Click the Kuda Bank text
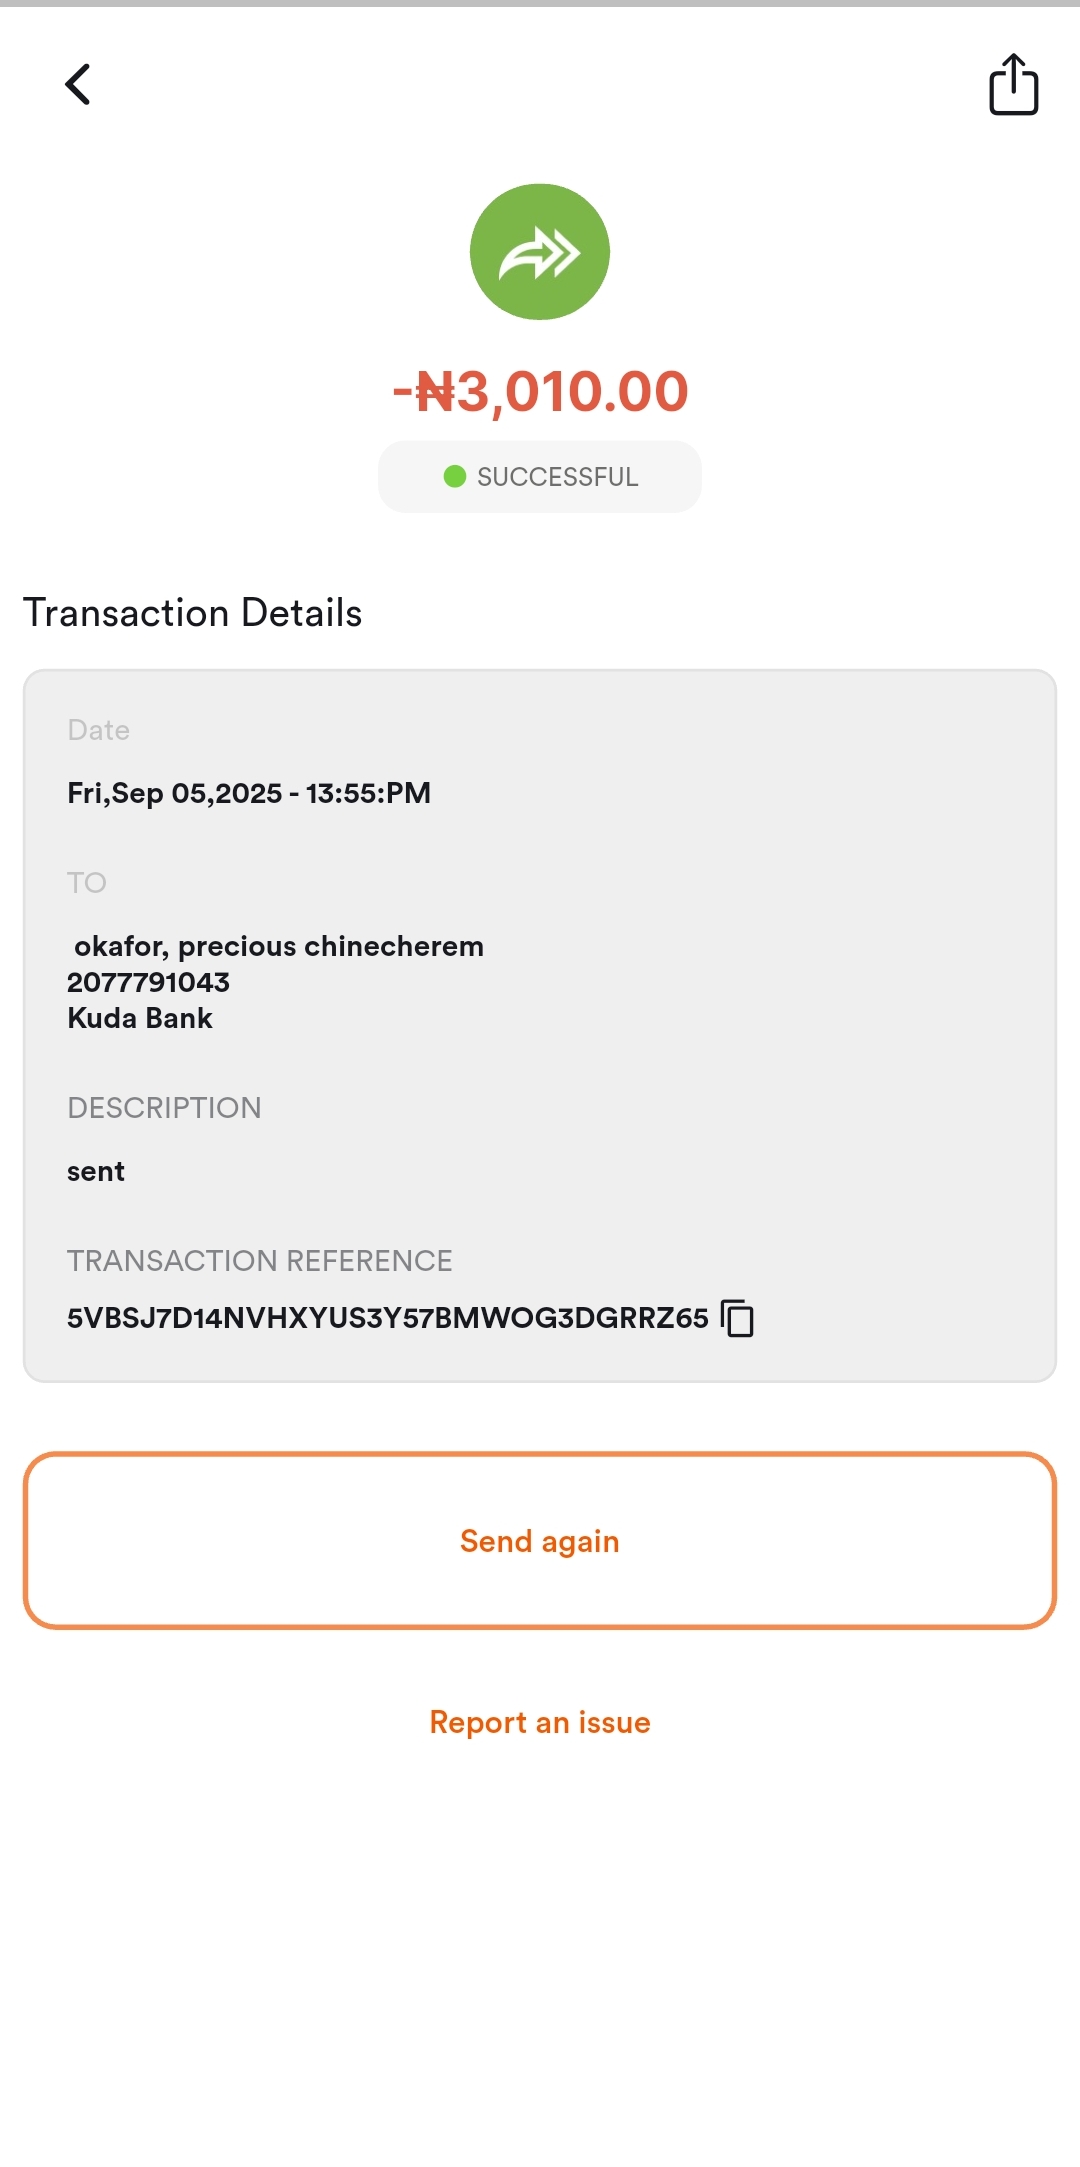Screen dimensions: 1080x2167 point(140,1018)
